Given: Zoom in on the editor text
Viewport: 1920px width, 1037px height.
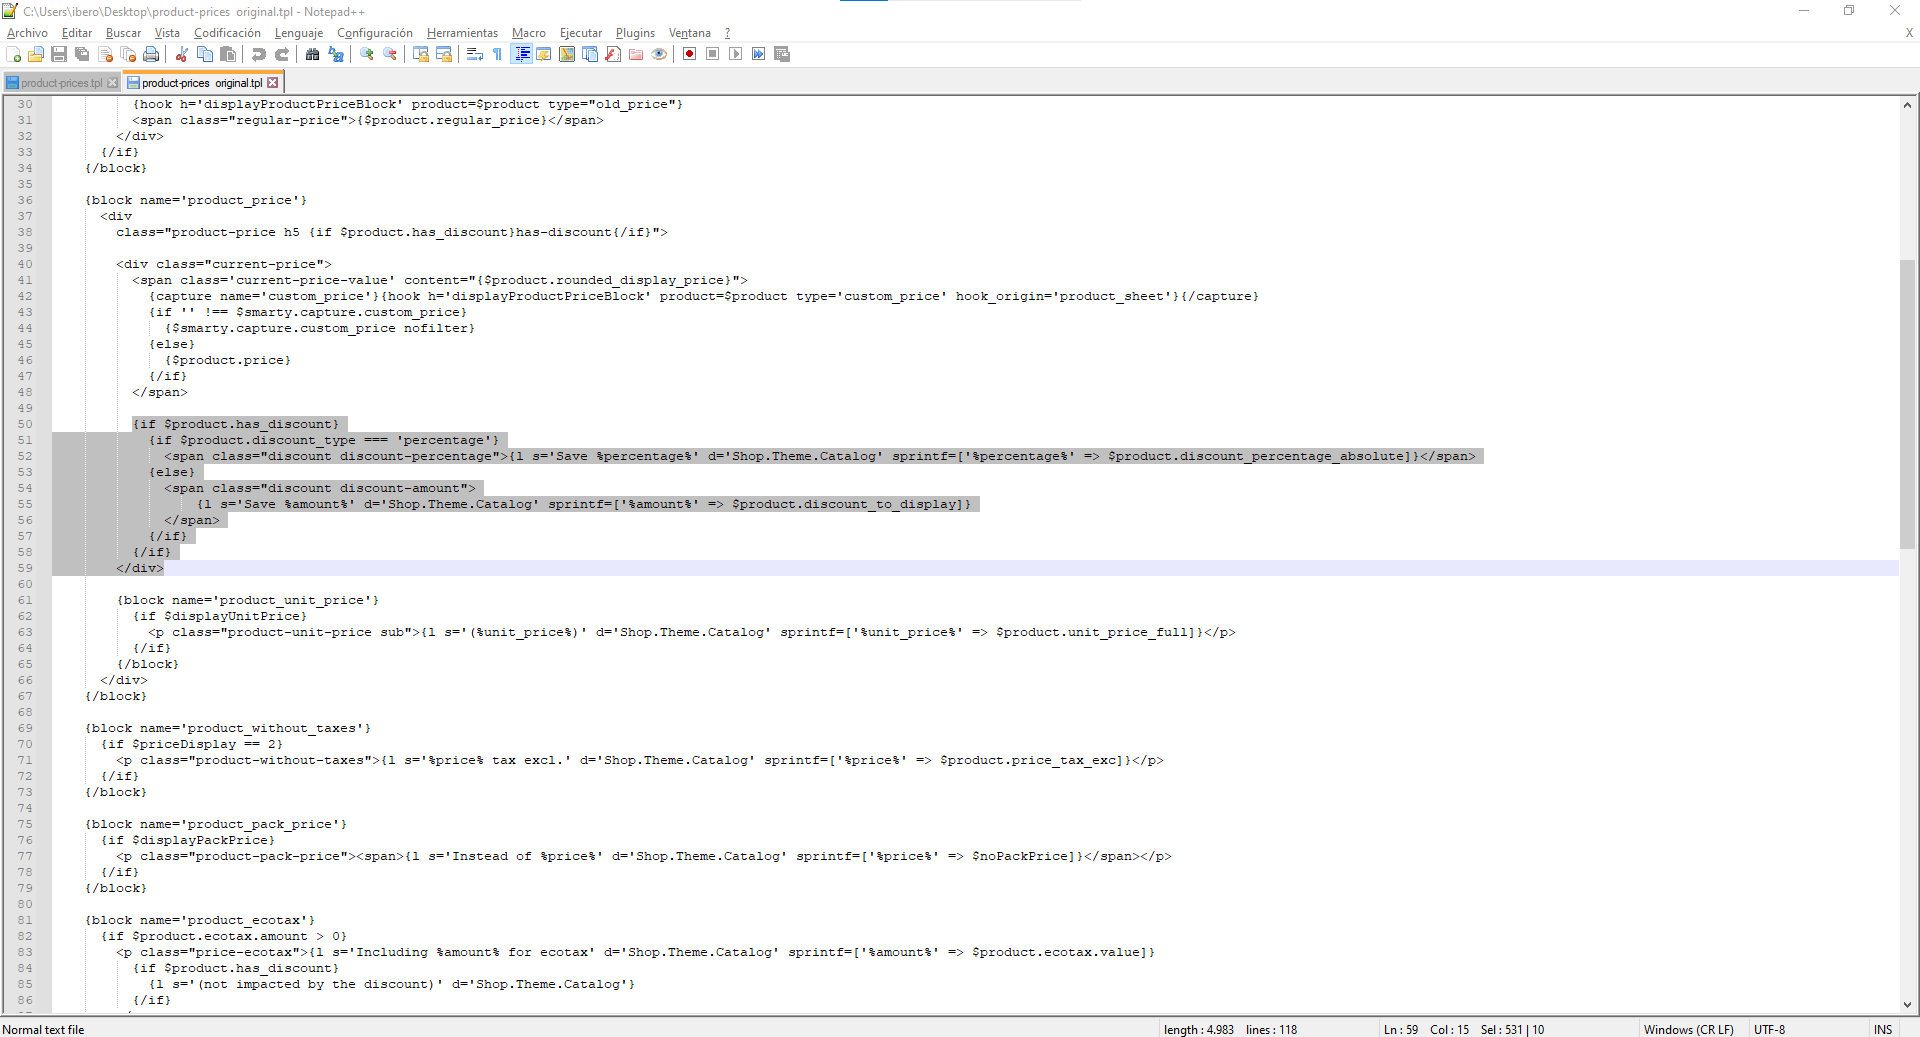Looking at the screenshot, I should click(x=367, y=54).
